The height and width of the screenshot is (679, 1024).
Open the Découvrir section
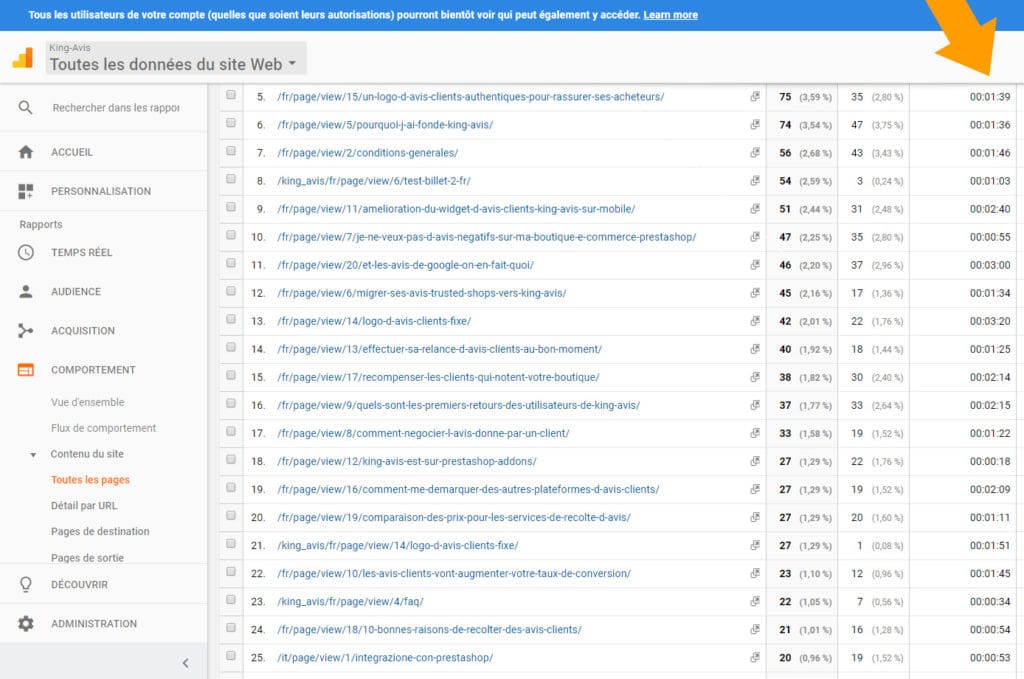pos(80,584)
